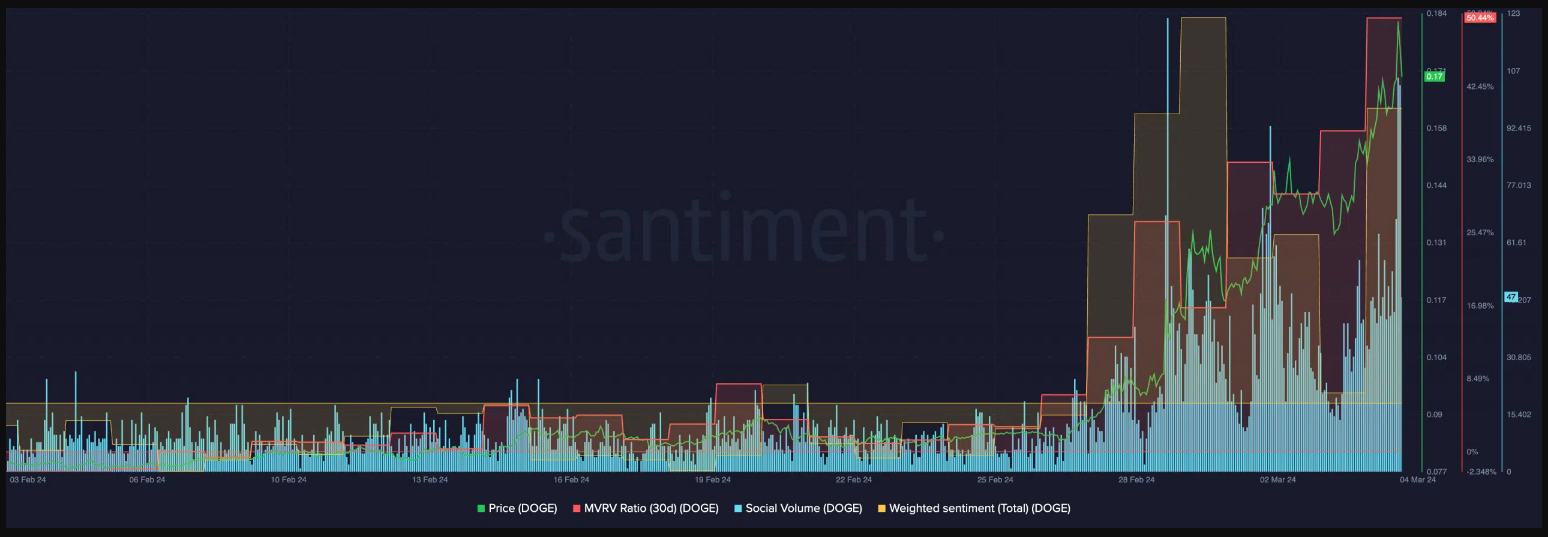Select the 16 Feb 24 date label
This screenshot has width=1548, height=537.
pos(571,480)
